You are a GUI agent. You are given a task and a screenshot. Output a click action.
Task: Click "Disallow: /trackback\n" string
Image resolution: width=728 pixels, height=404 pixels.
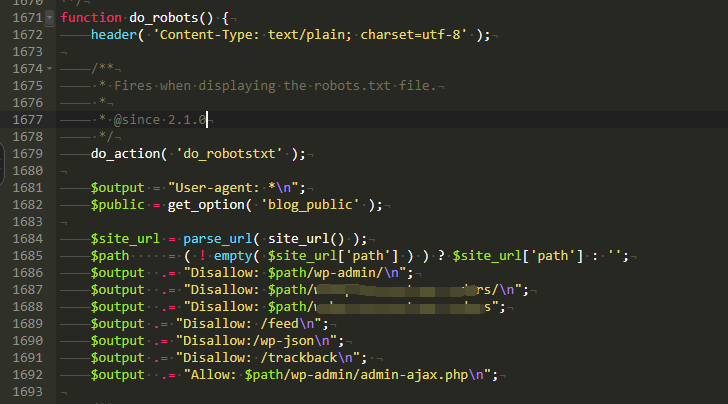point(268,358)
